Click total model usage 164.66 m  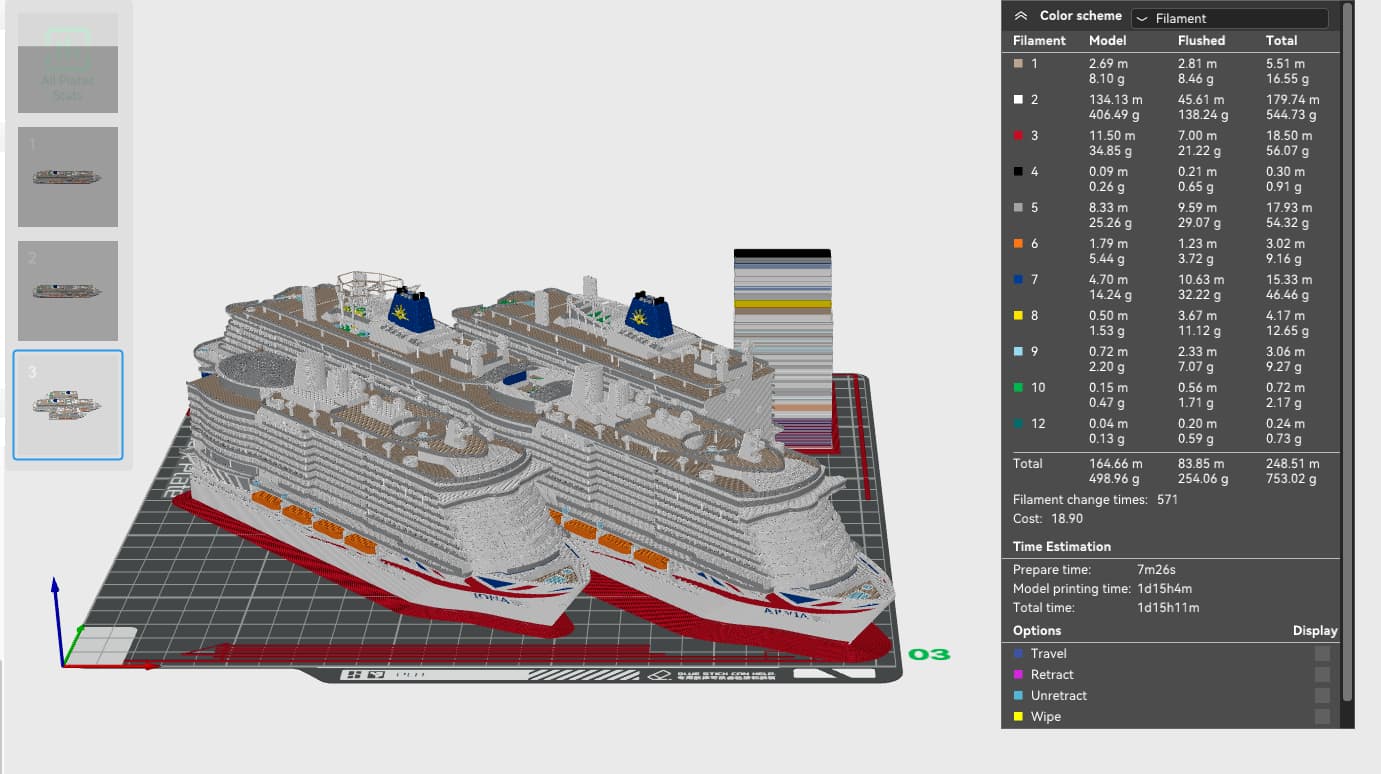(1116, 463)
